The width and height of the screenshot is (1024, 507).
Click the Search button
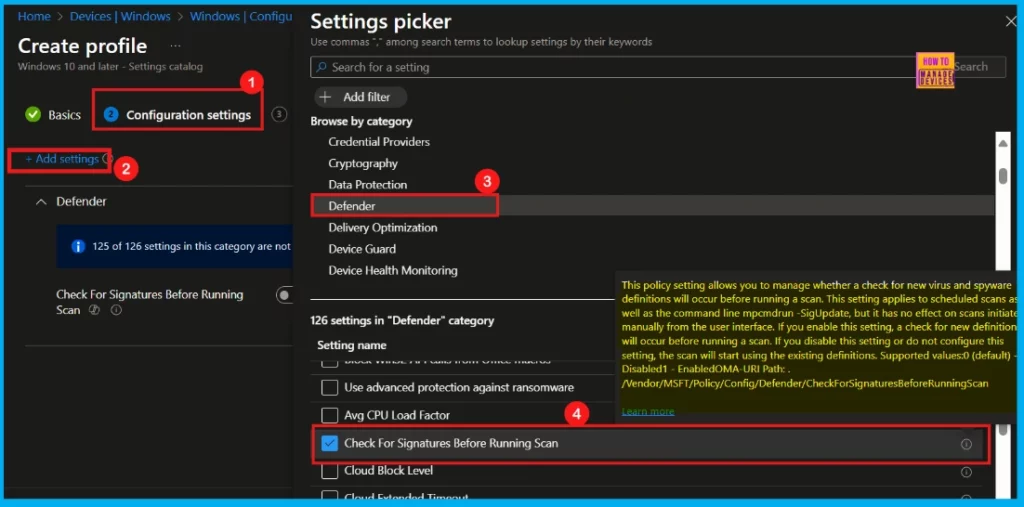click(x=970, y=67)
